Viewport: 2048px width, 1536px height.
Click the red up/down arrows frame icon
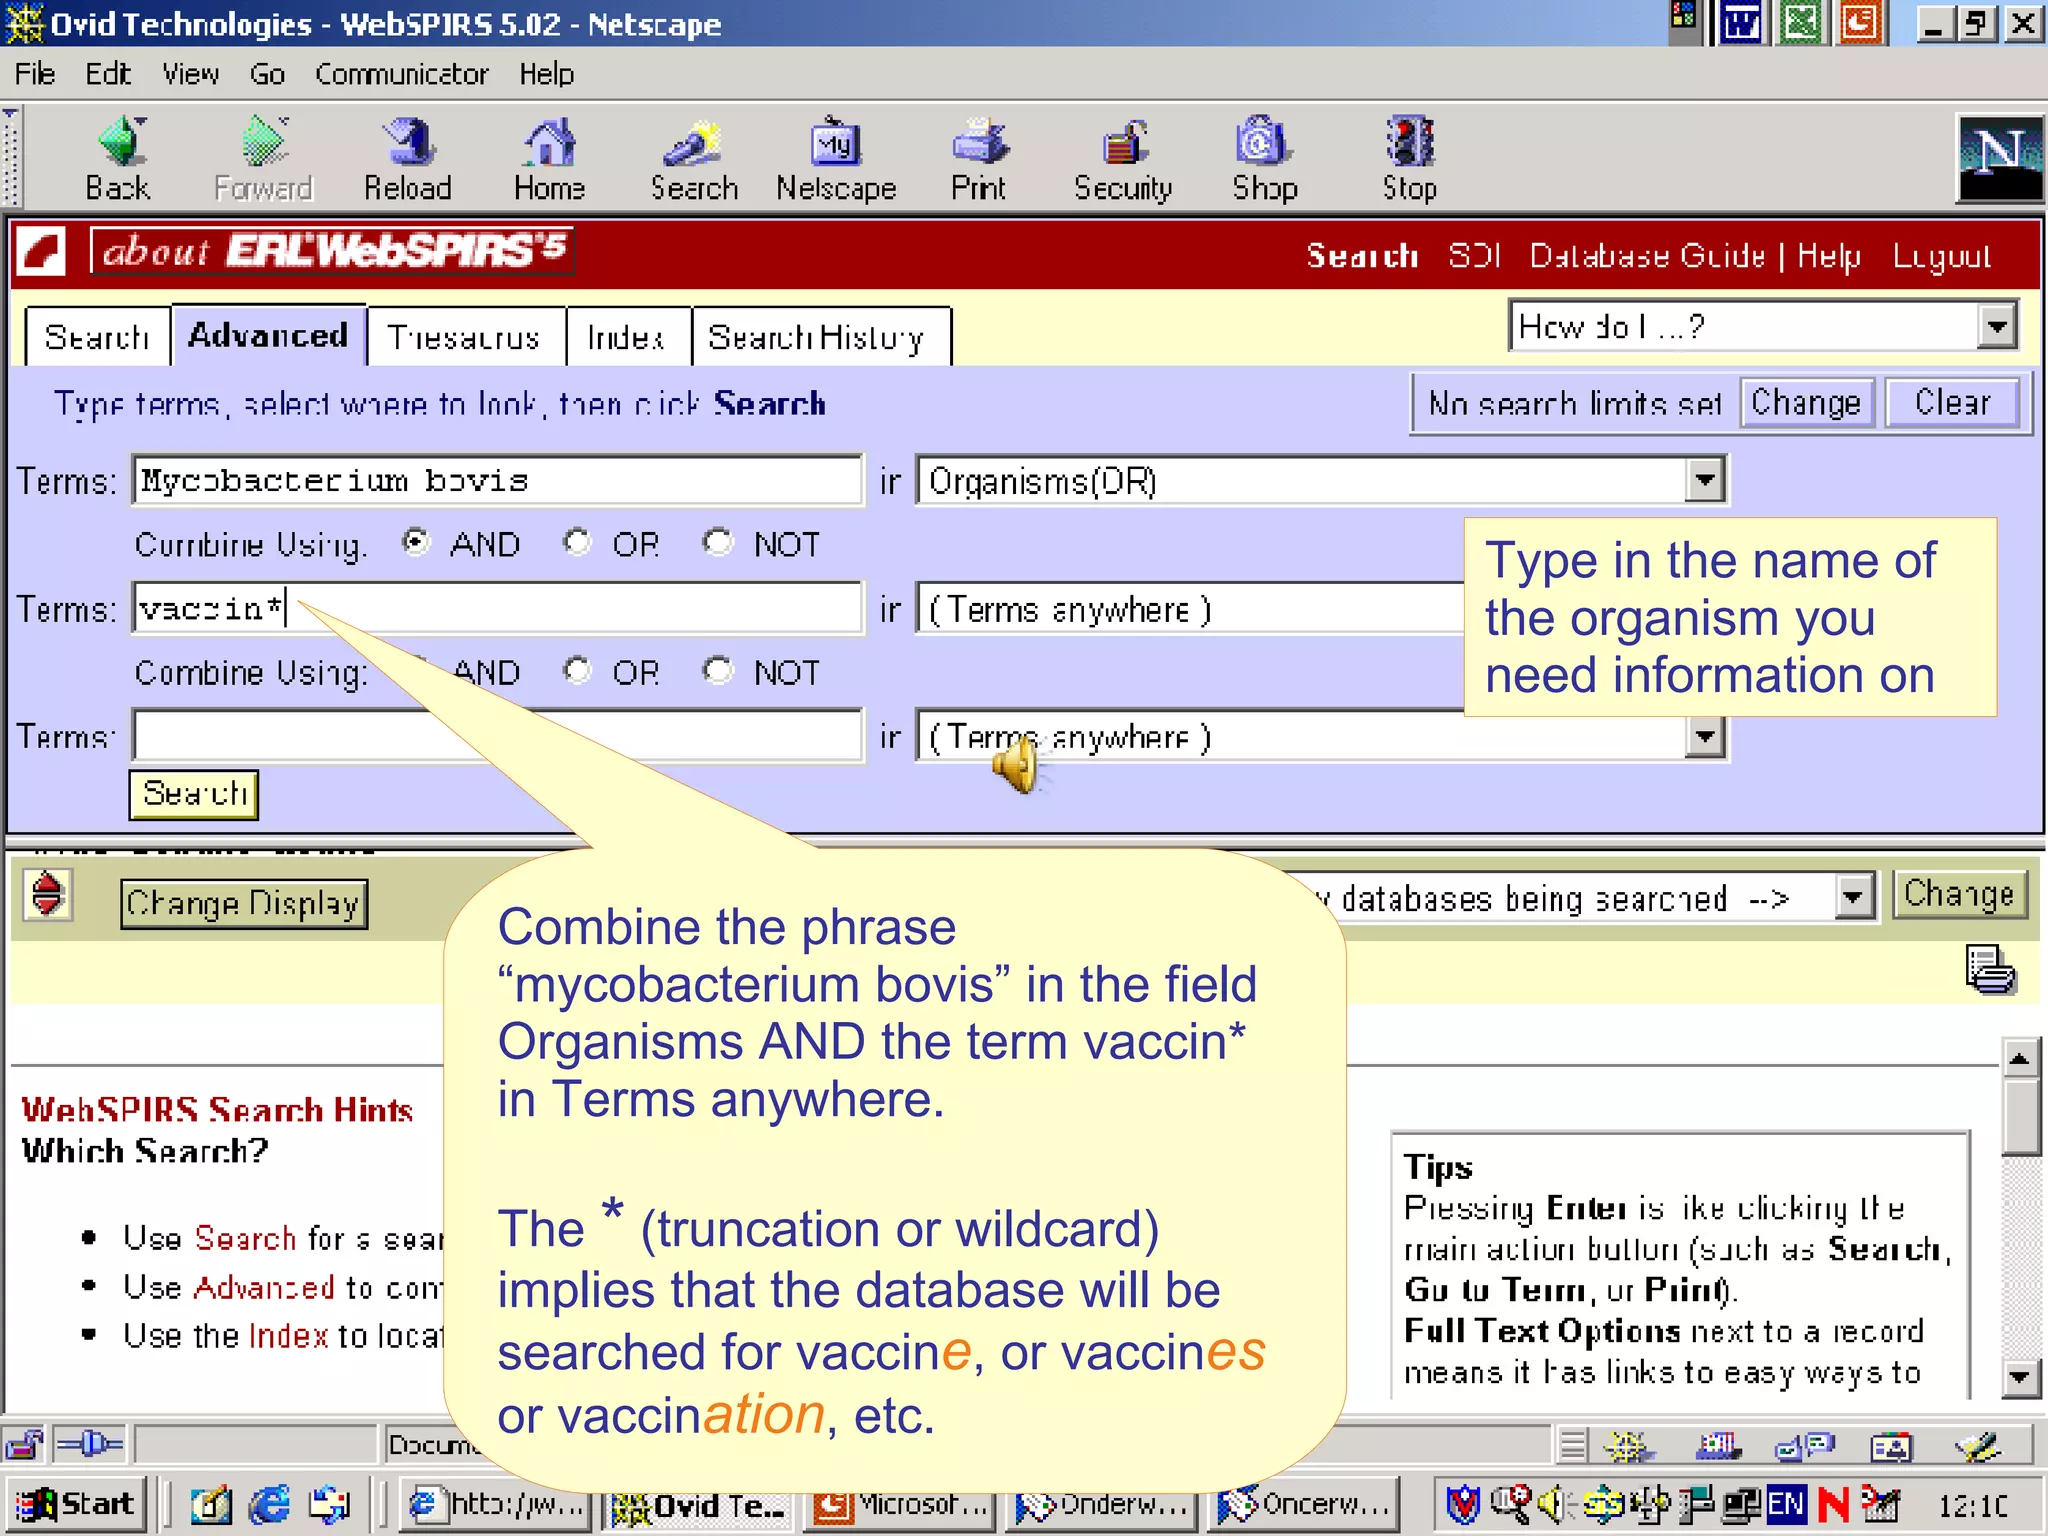(x=47, y=894)
